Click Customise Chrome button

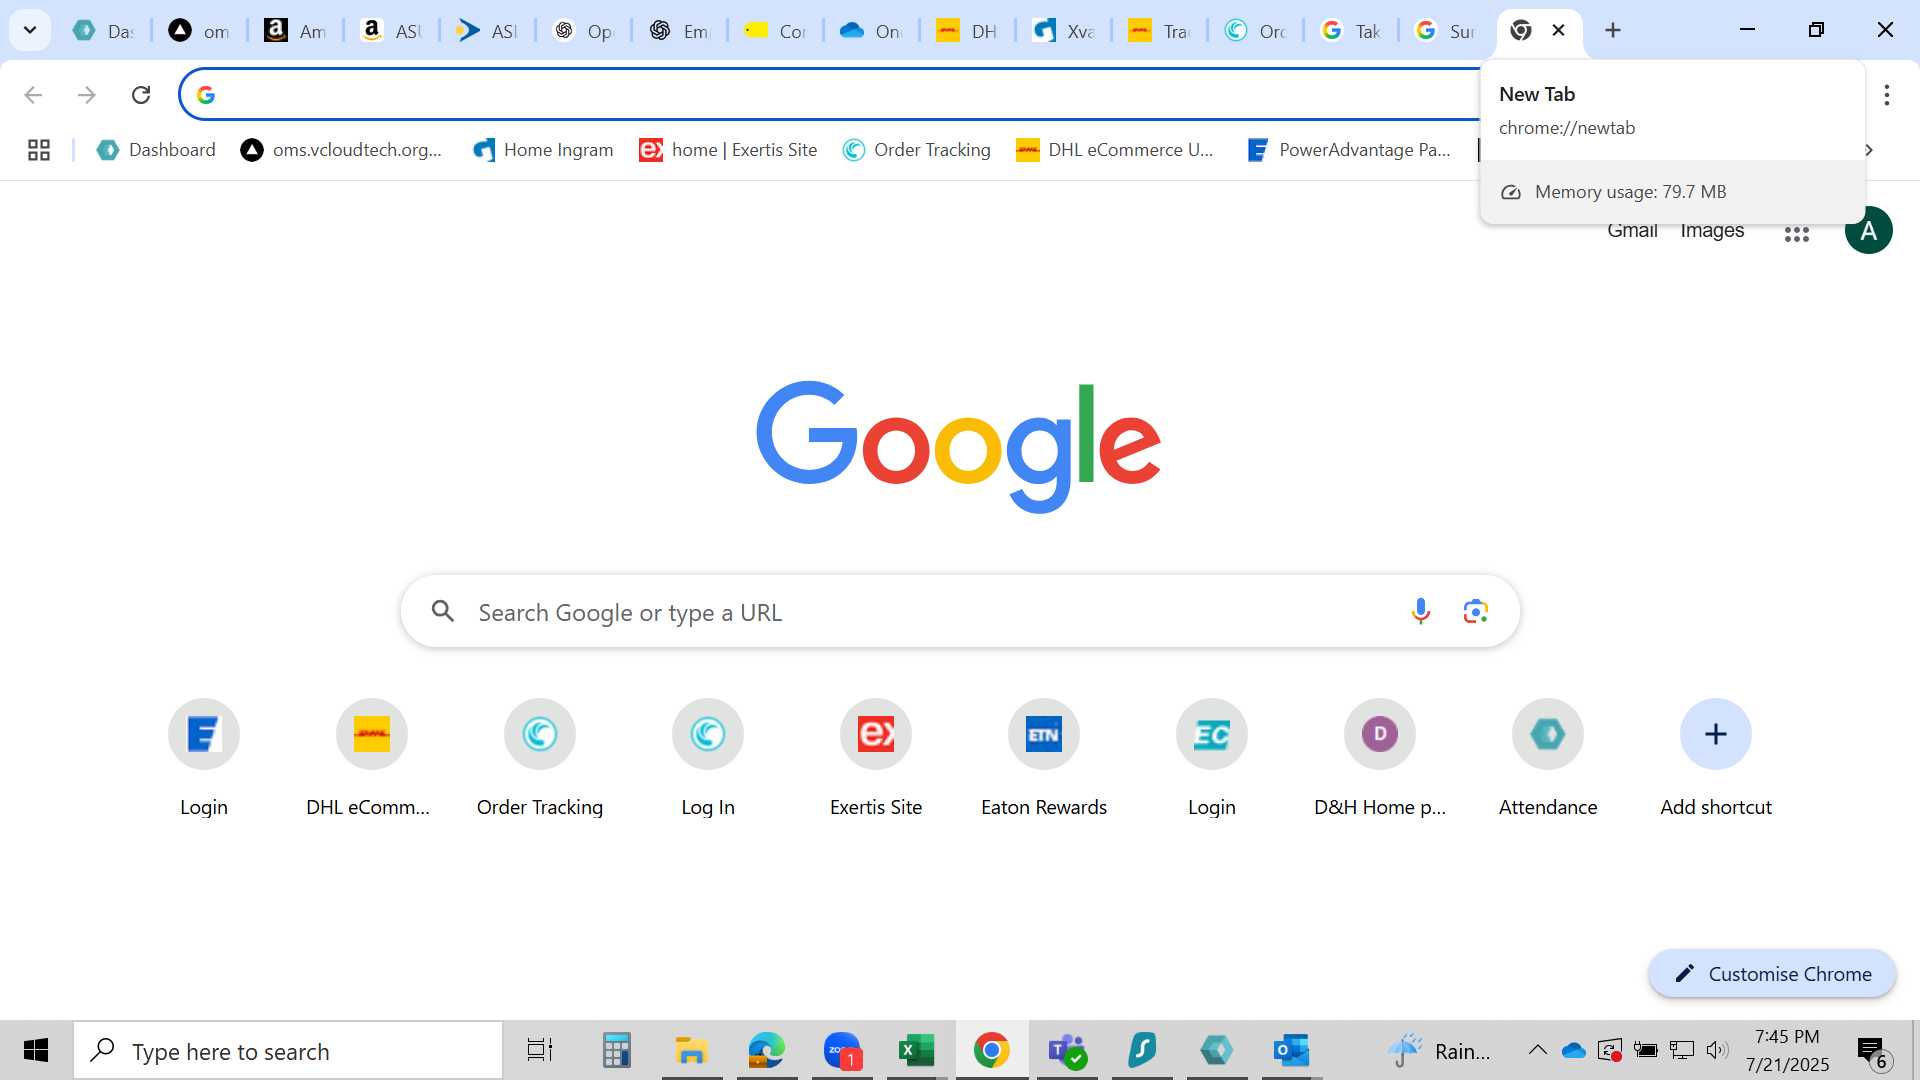coord(1772,974)
